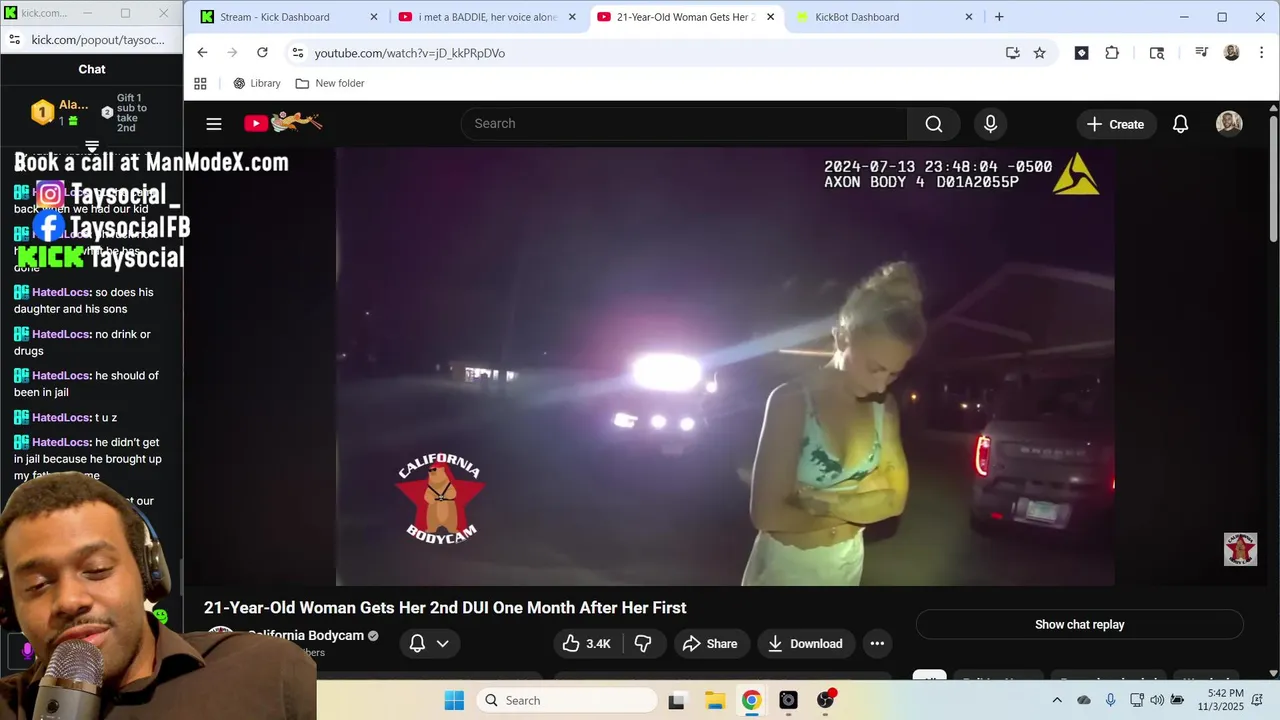Go back with the browser back arrow
This screenshot has height=720, width=1280.
tap(202, 53)
